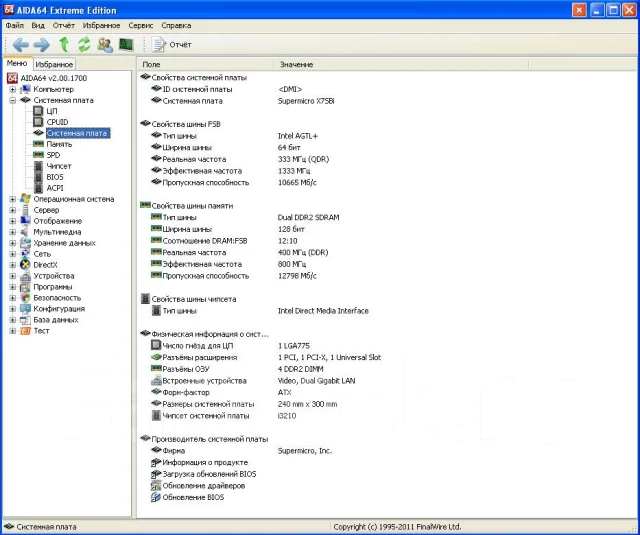Switch to the Избранное tab
The image size is (640, 535).
coord(54,64)
